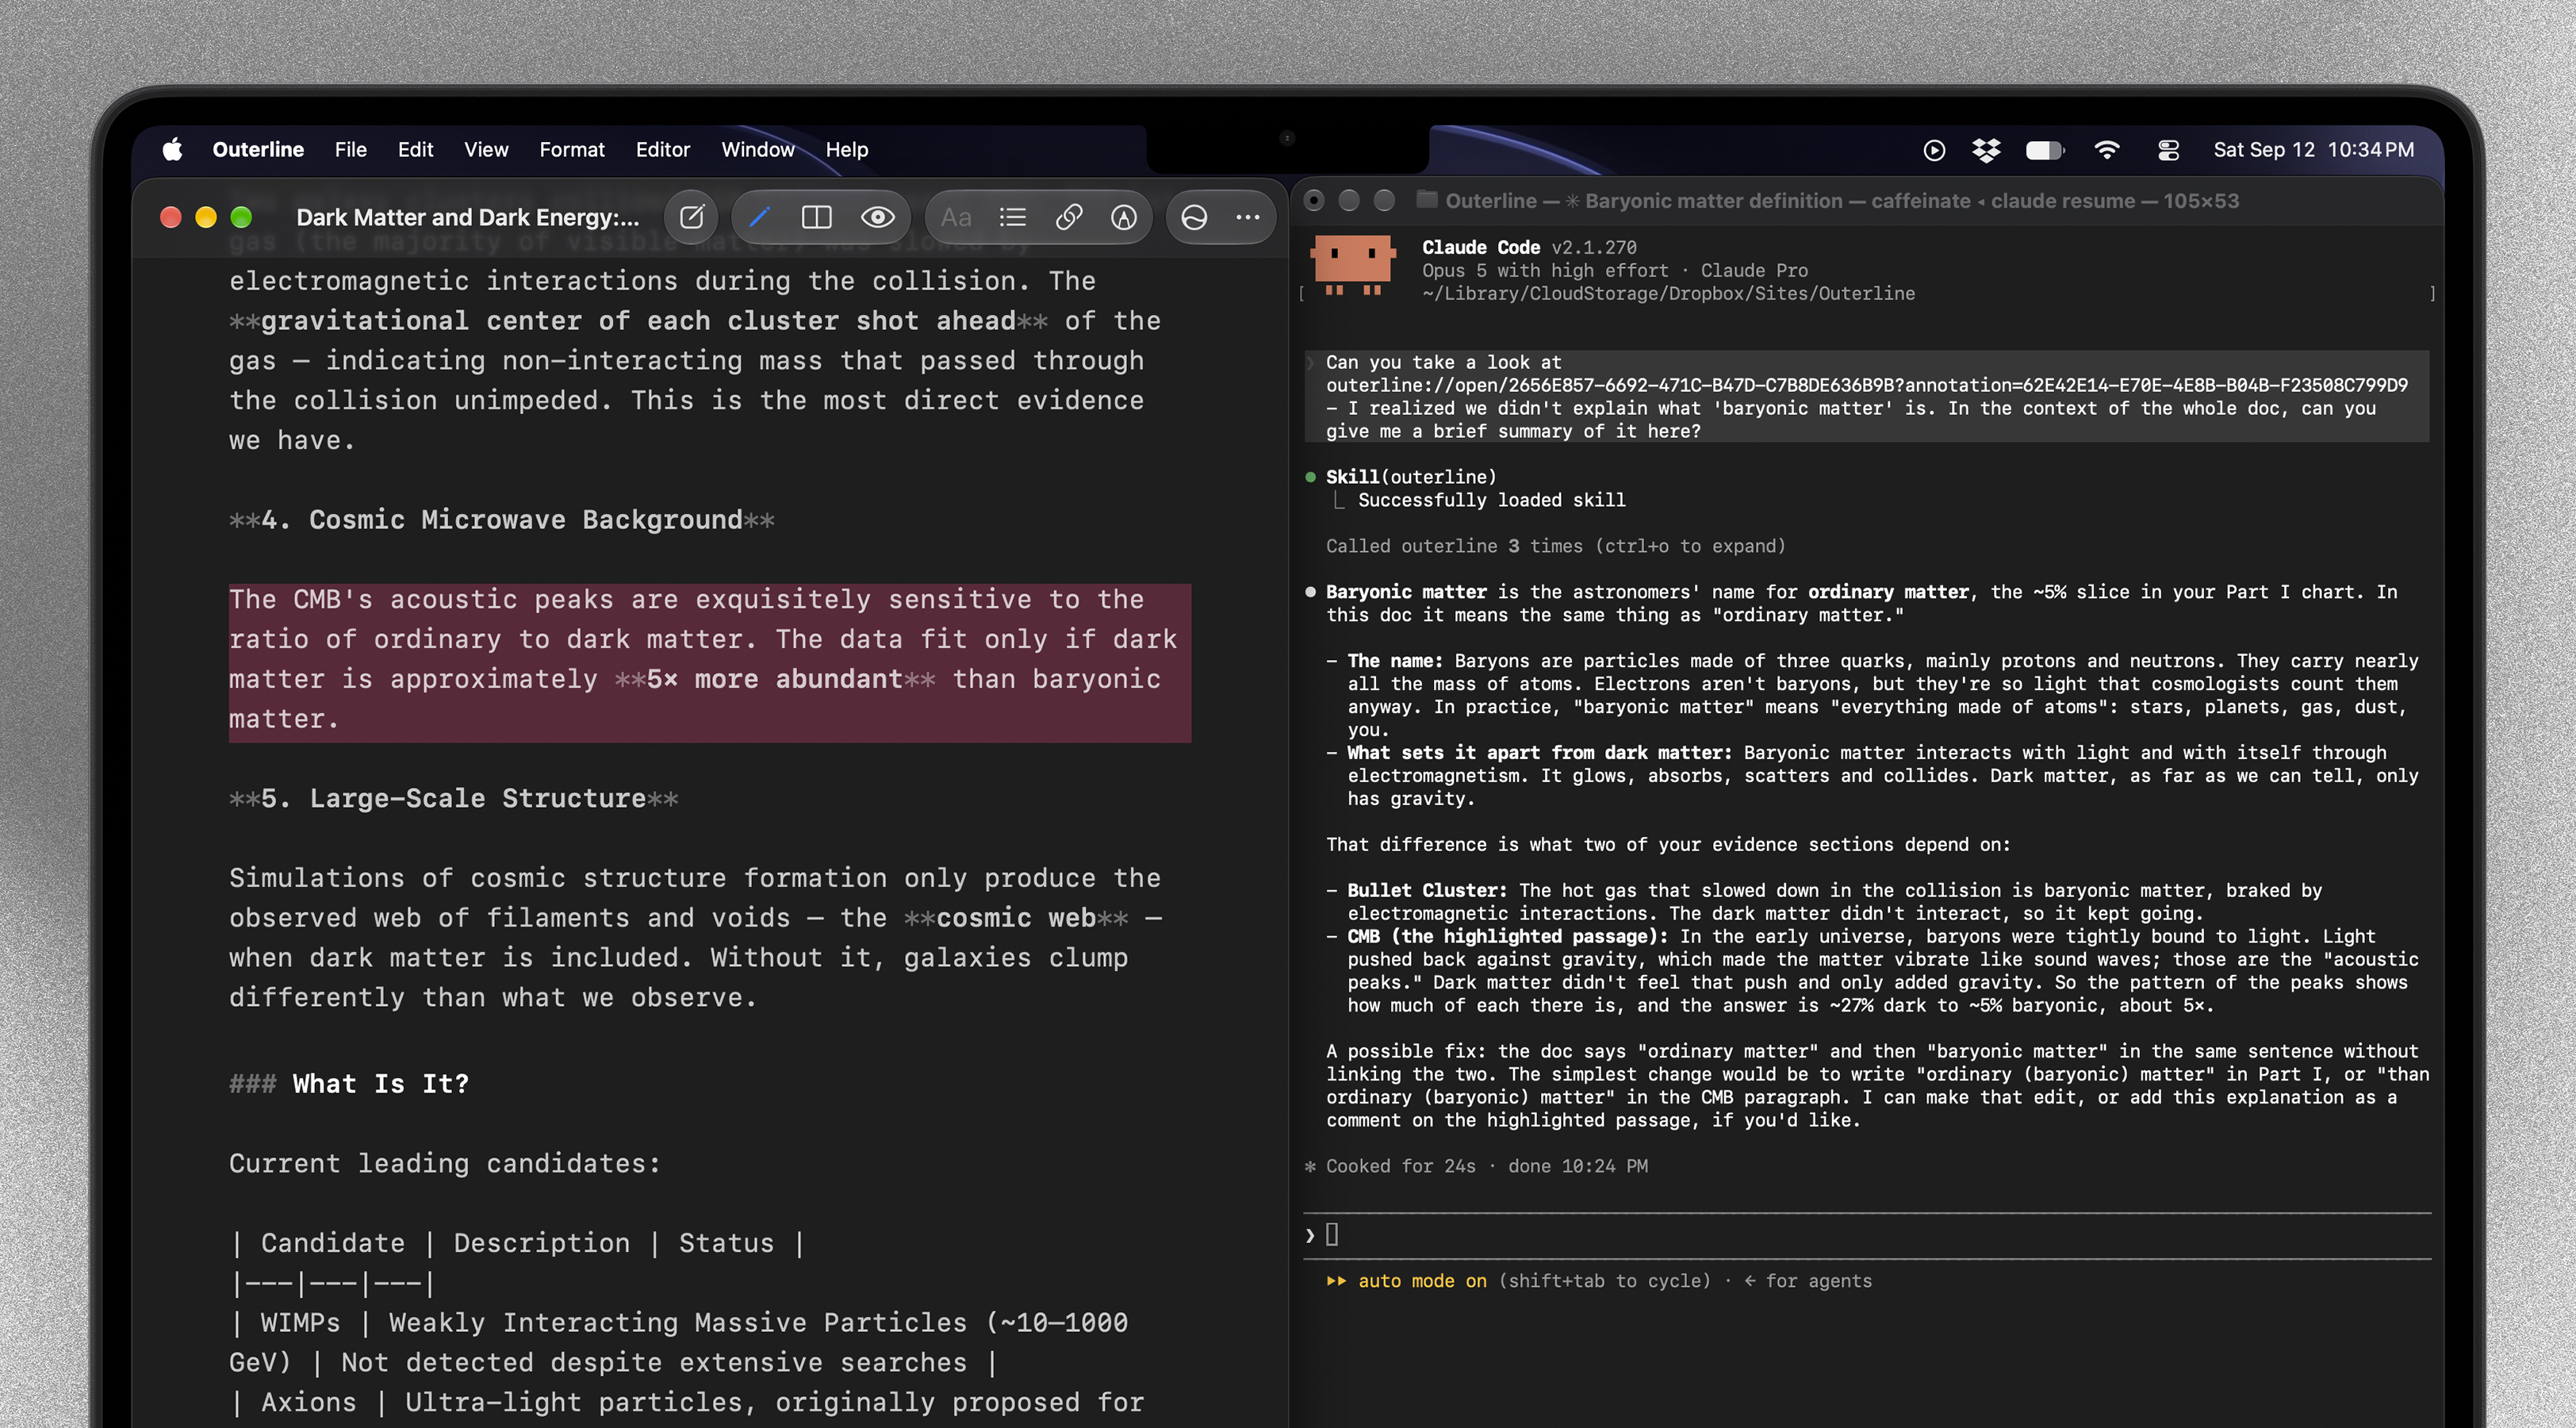Image resolution: width=2576 pixels, height=1428 pixels.
Task: Click the '4. Cosmic Microwave Background' heading
Action: [501, 520]
